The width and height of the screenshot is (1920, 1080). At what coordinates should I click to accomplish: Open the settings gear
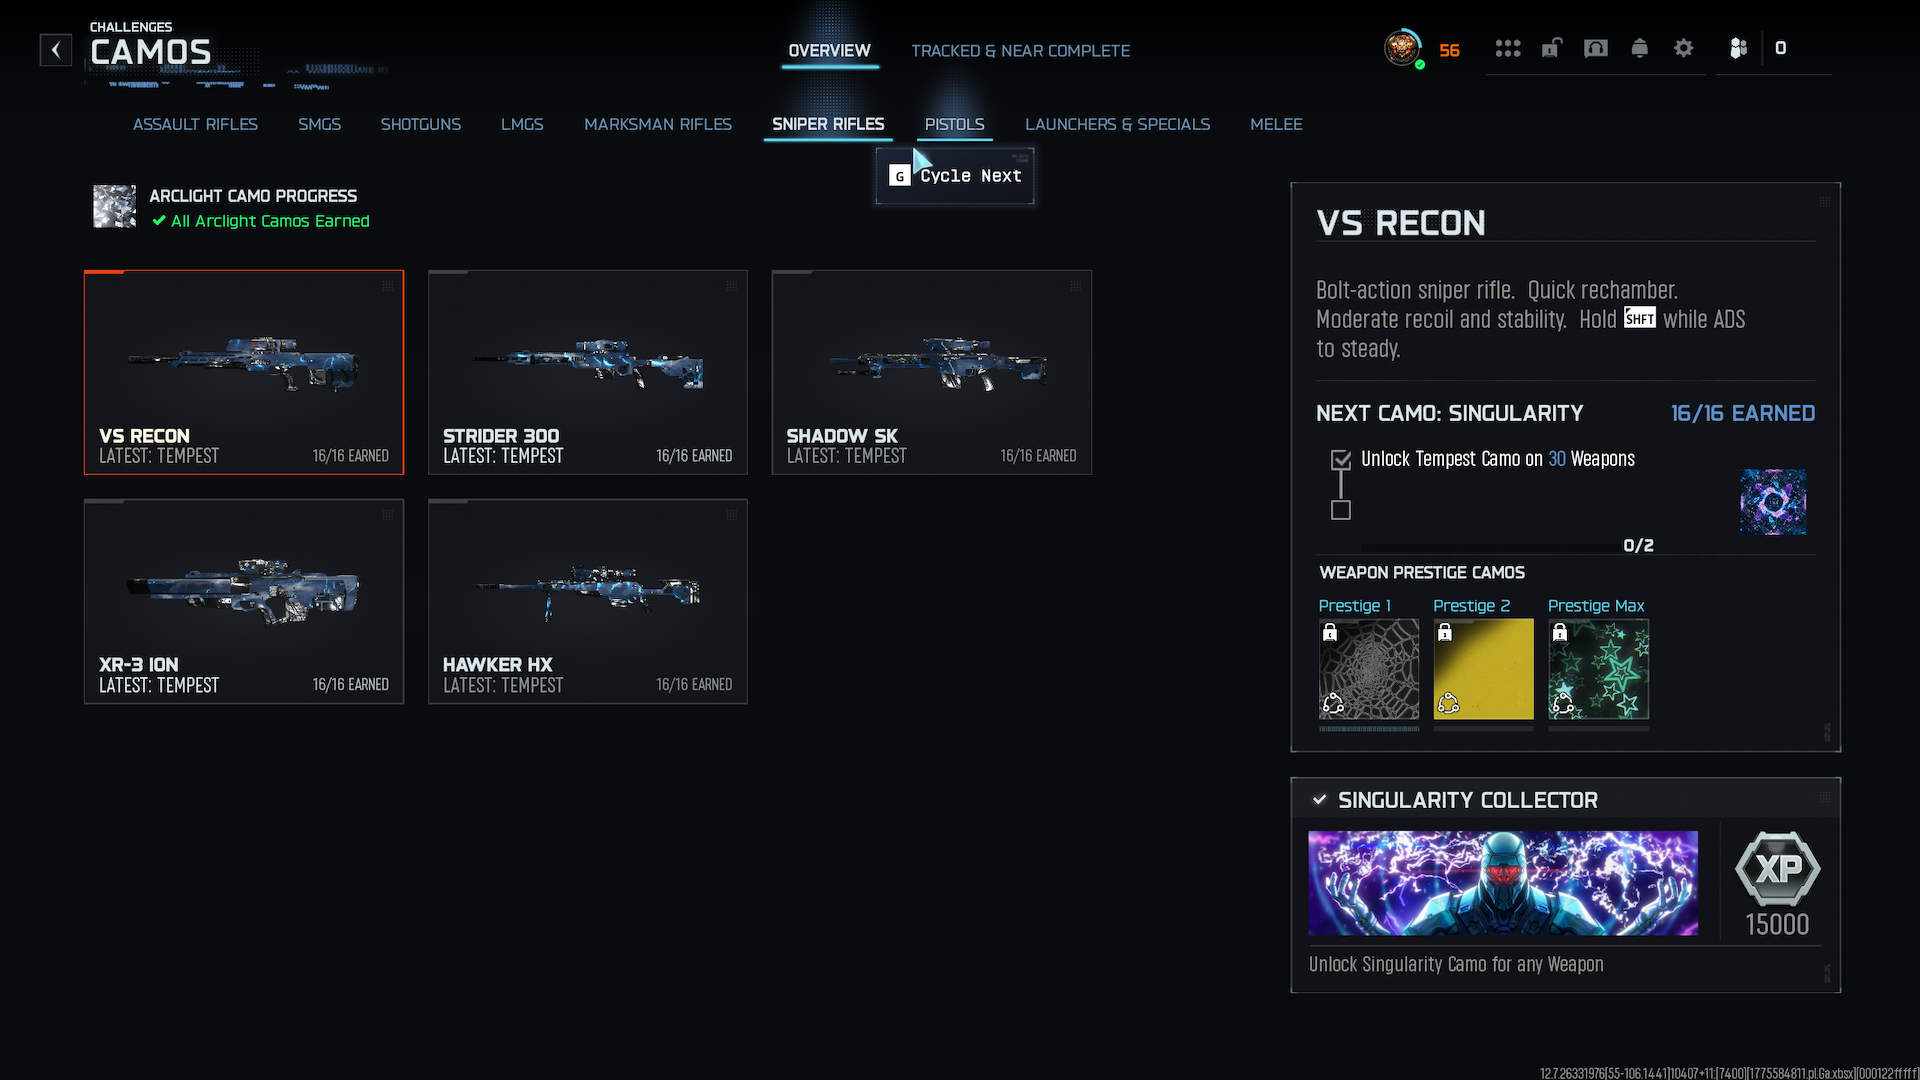1684,48
